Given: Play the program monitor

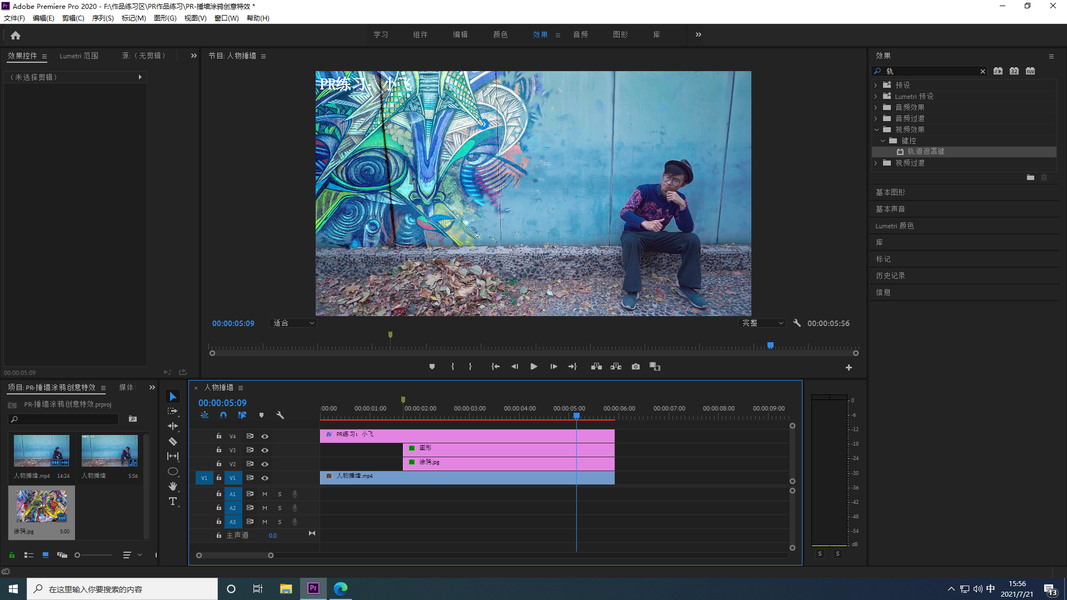Looking at the screenshot, I should (534, 367).
